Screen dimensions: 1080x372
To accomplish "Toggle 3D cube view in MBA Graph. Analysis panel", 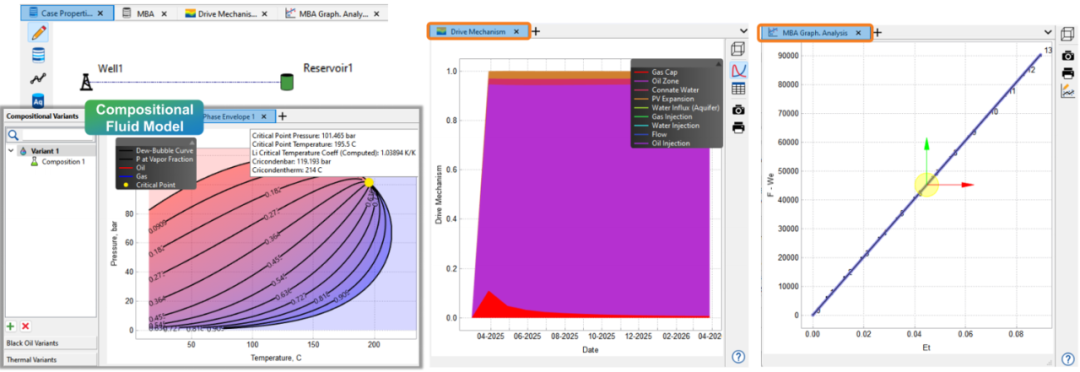I will pos(1067,34).
